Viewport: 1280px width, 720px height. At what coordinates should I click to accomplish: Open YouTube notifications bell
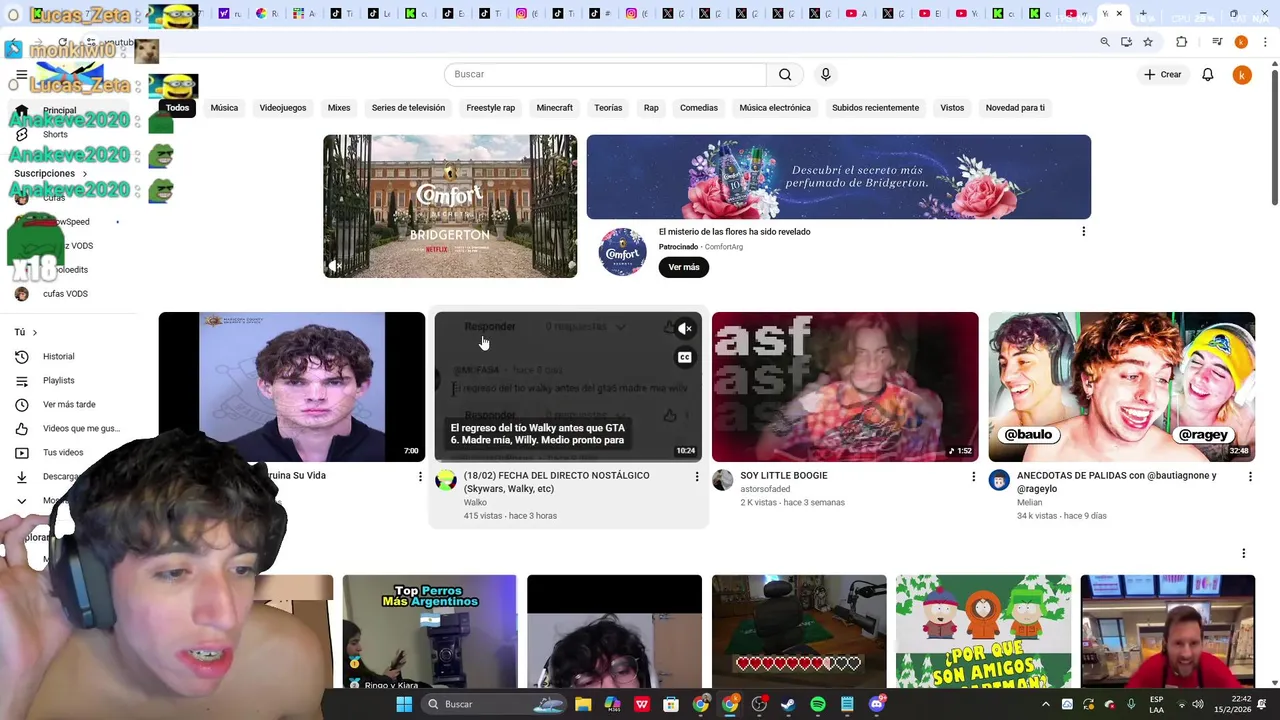coord(1208,74)
